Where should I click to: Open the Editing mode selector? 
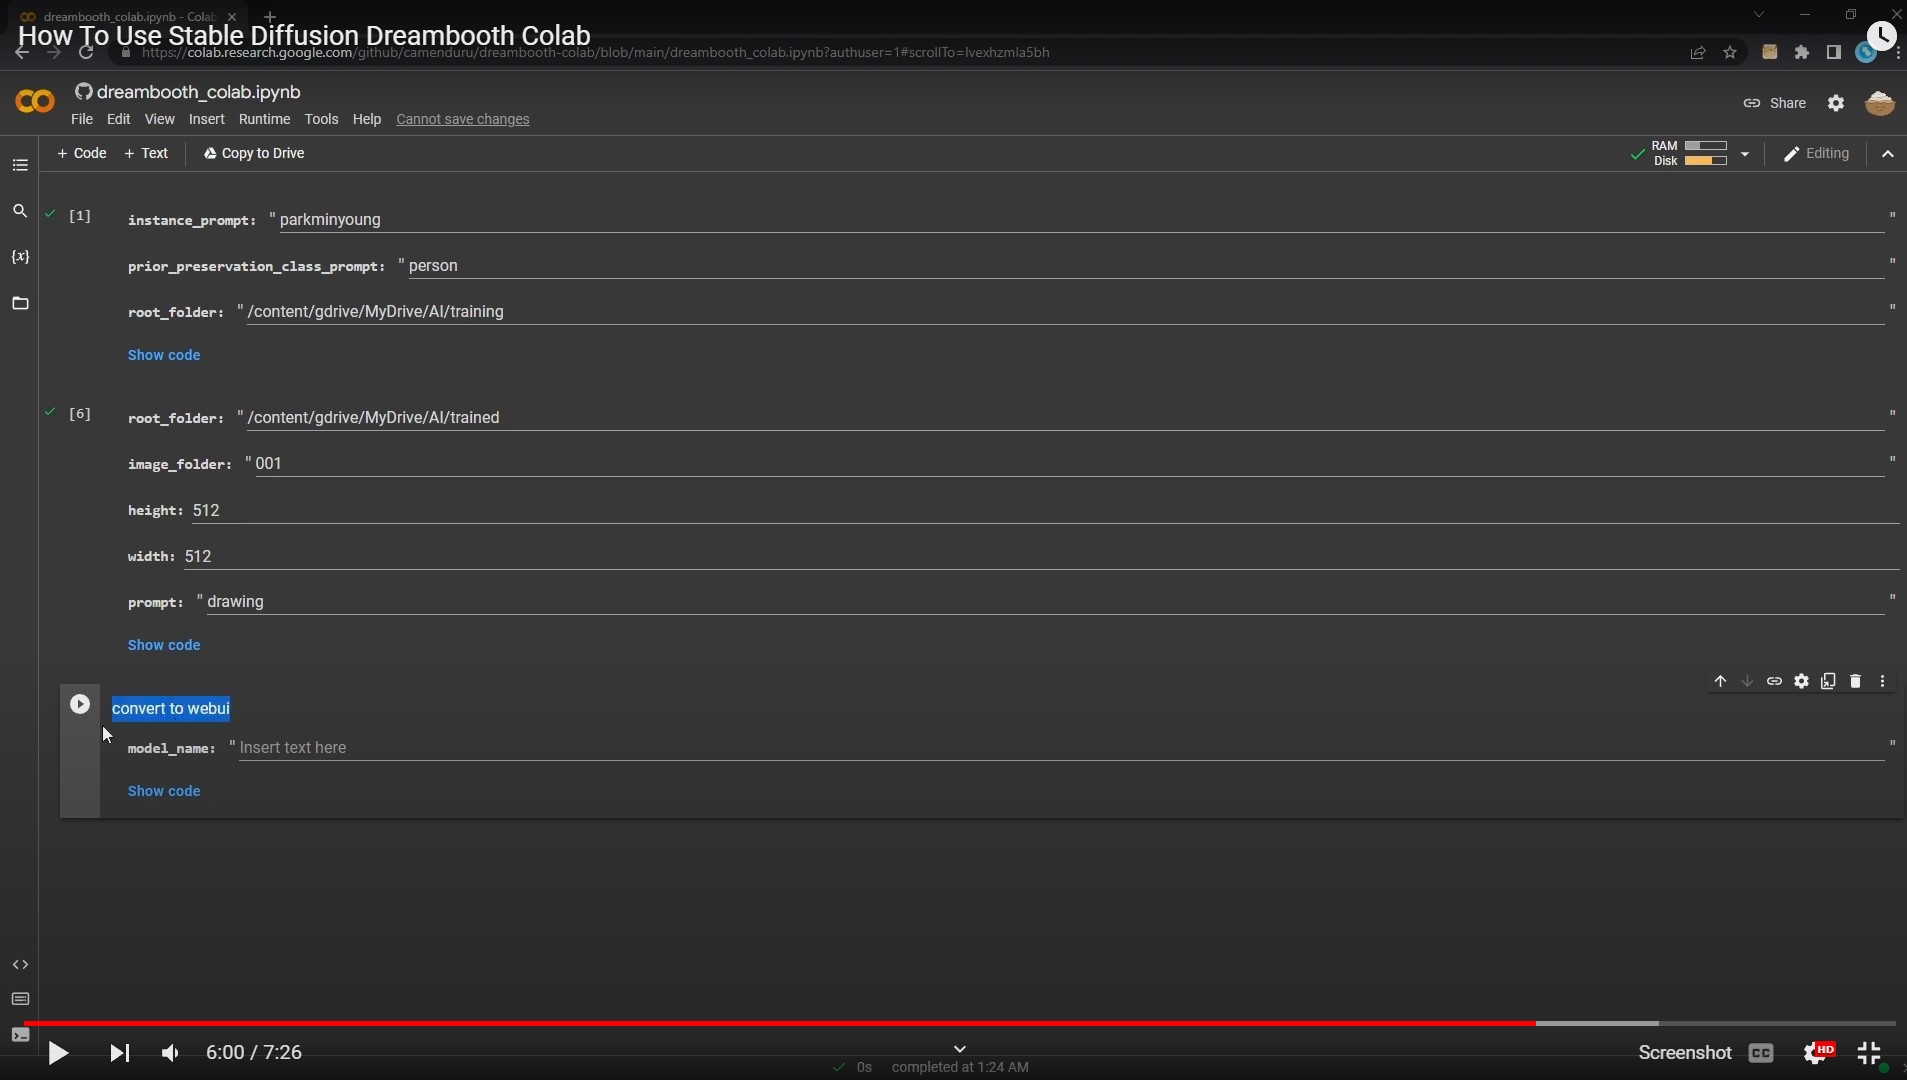[1817, 154]
